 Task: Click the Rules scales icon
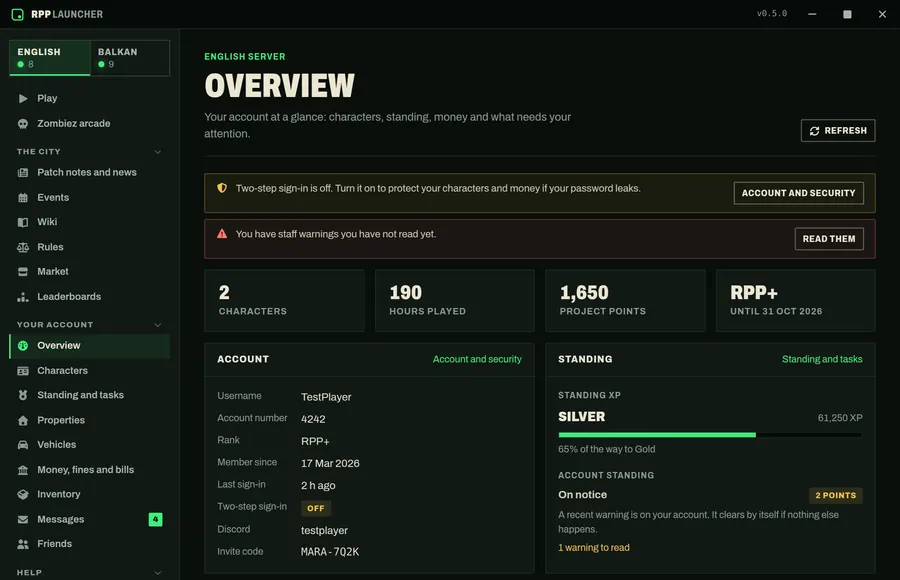pyautogui.click(x=23, y=248)
